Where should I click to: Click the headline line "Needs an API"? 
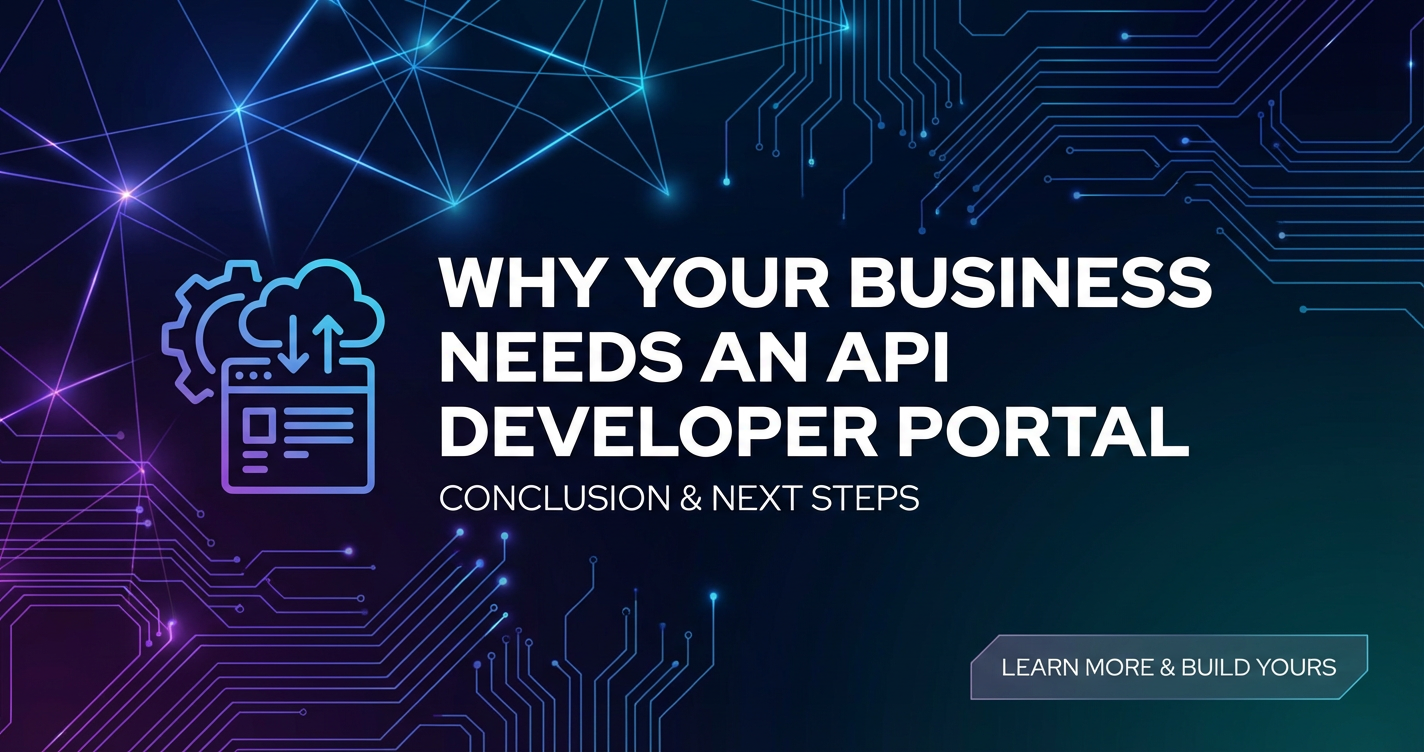click(x=694, y=359)
